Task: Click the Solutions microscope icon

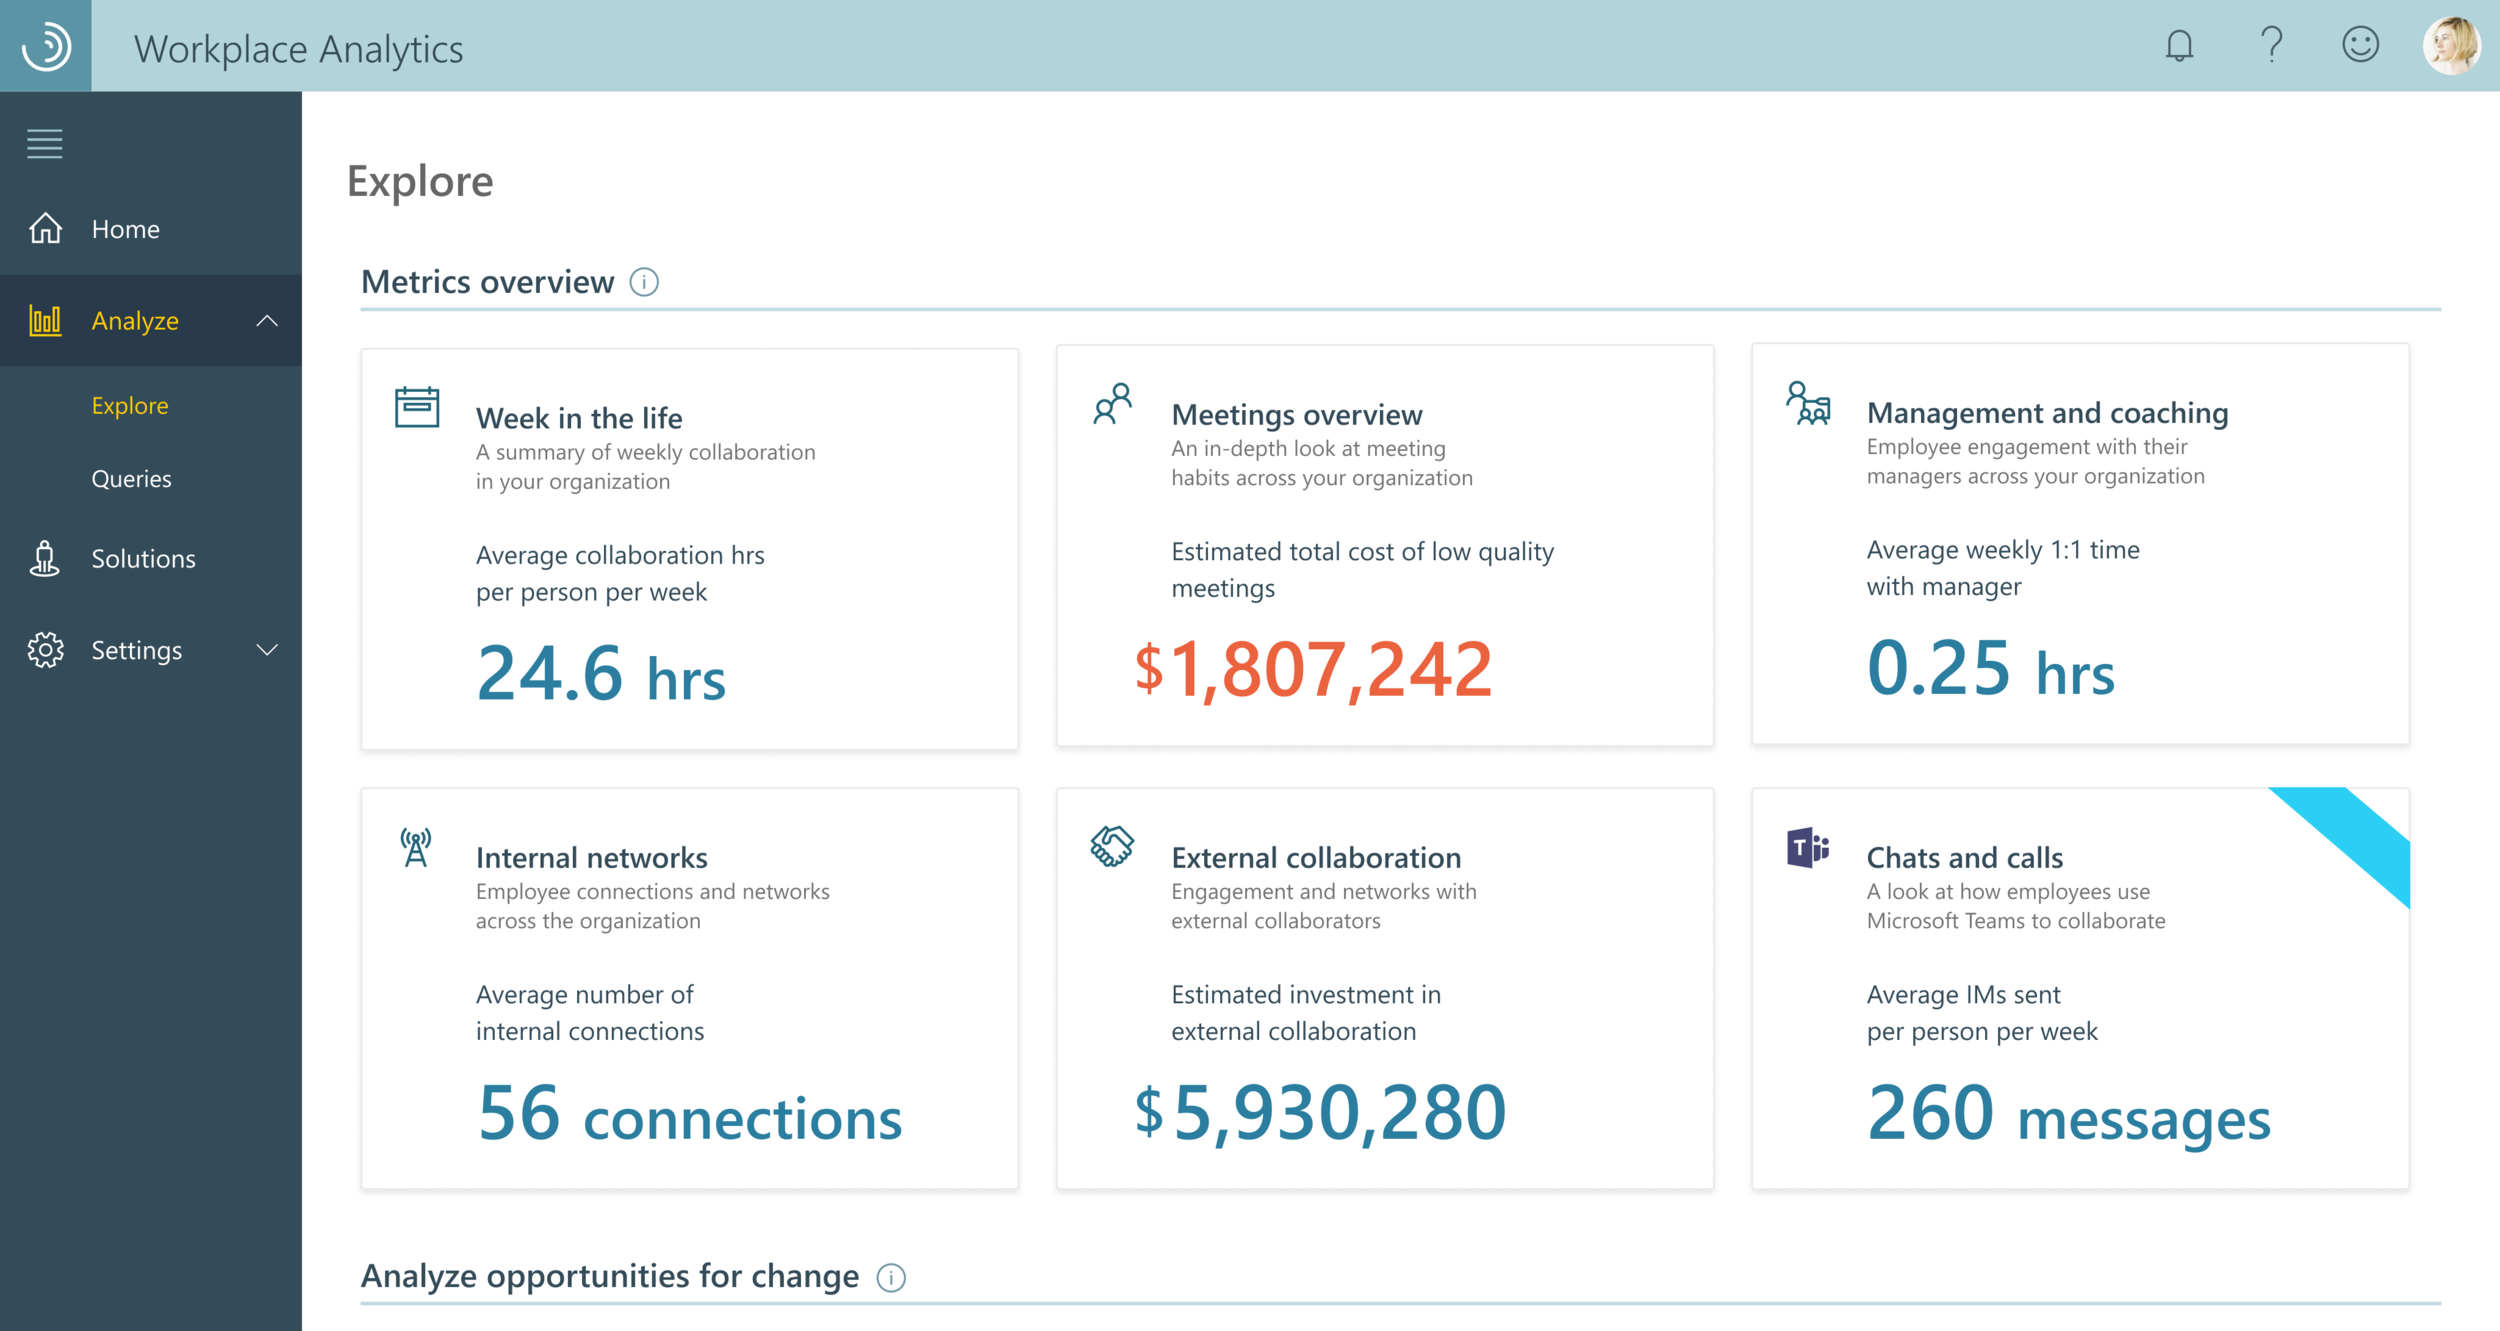Action: tap(45, 558)
